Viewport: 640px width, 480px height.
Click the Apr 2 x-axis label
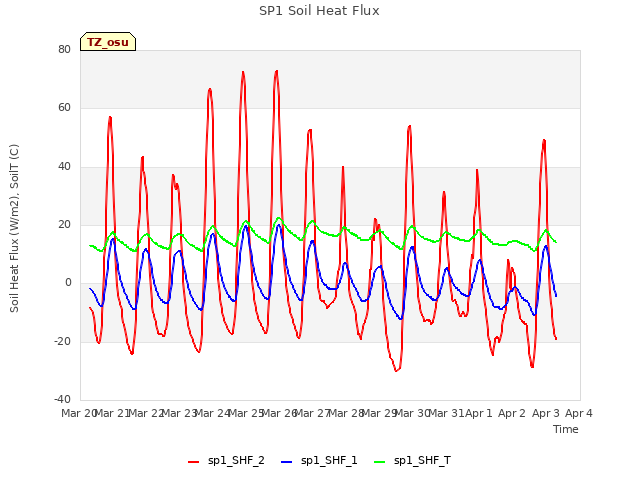[x=512, y=413]
